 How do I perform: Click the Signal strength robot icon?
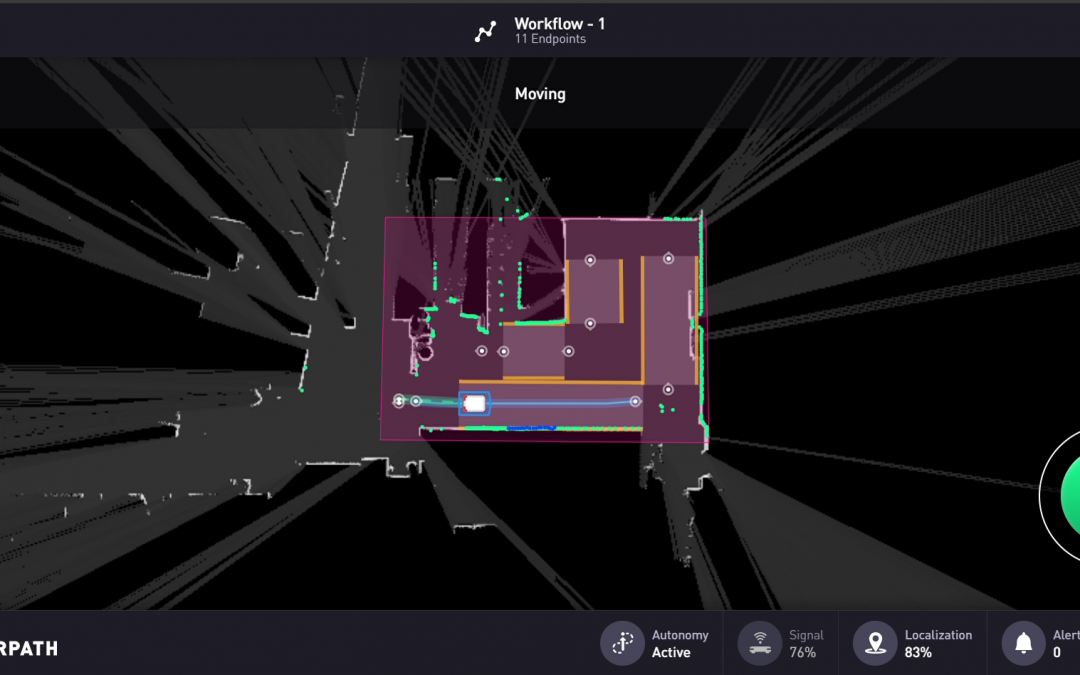pyautogui.click(x=759, y=643)
